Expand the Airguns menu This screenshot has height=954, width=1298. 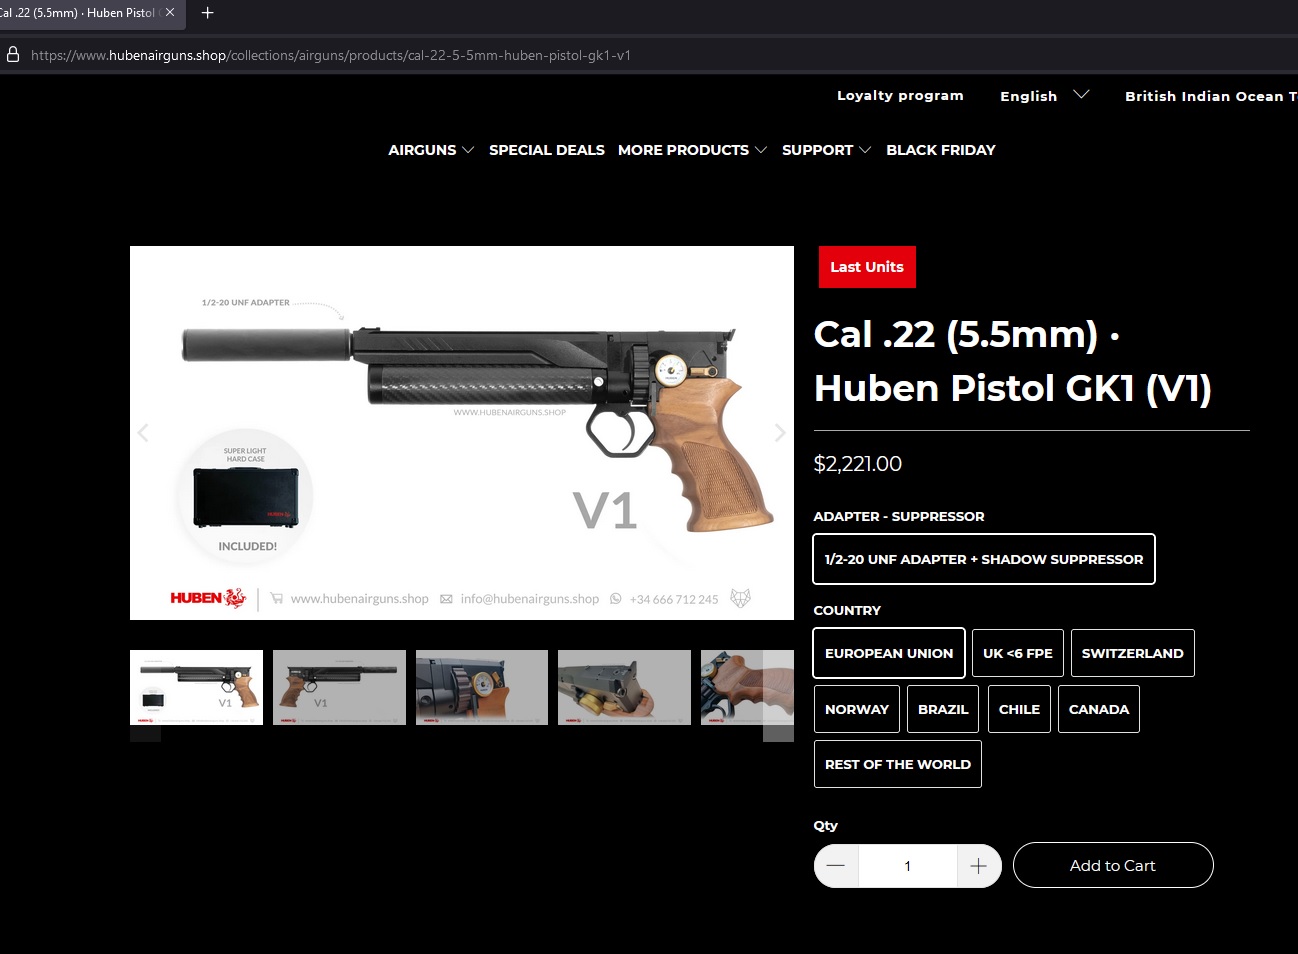click(x=431, y=150)
